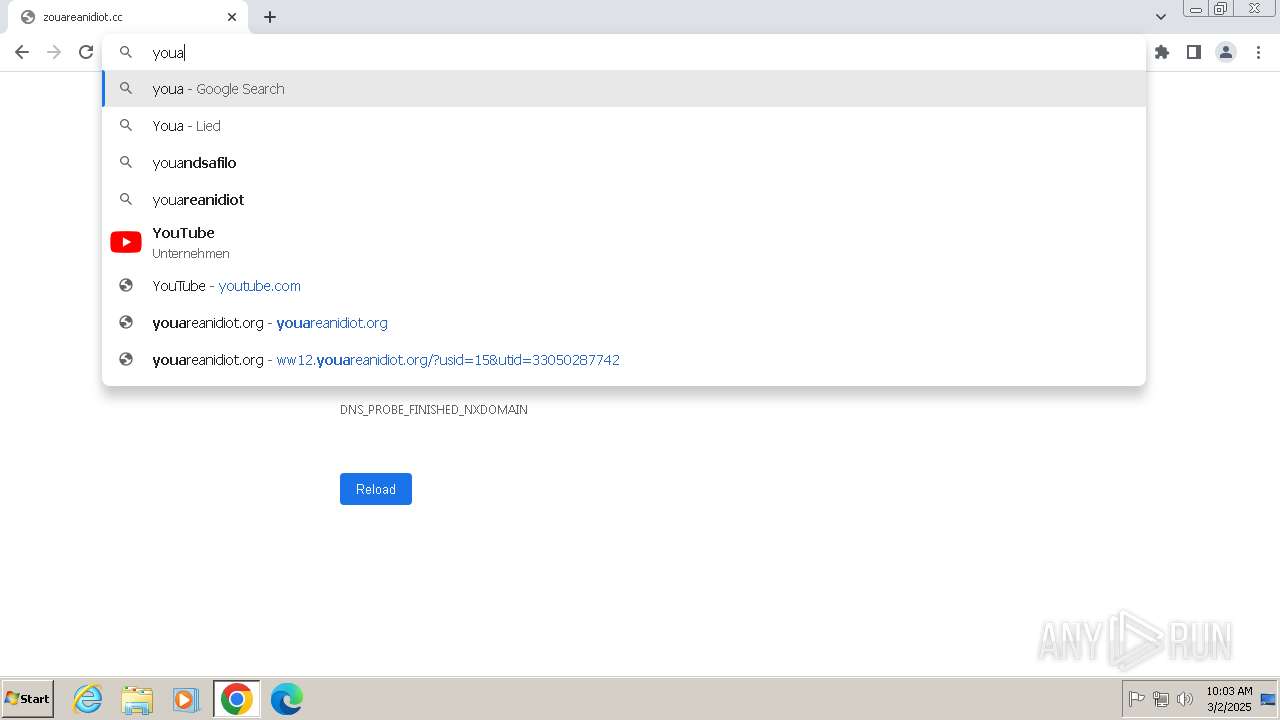Click the Chrome taskbar icon
Viewport: 1280px width, 720px height.
click(237, 699)
